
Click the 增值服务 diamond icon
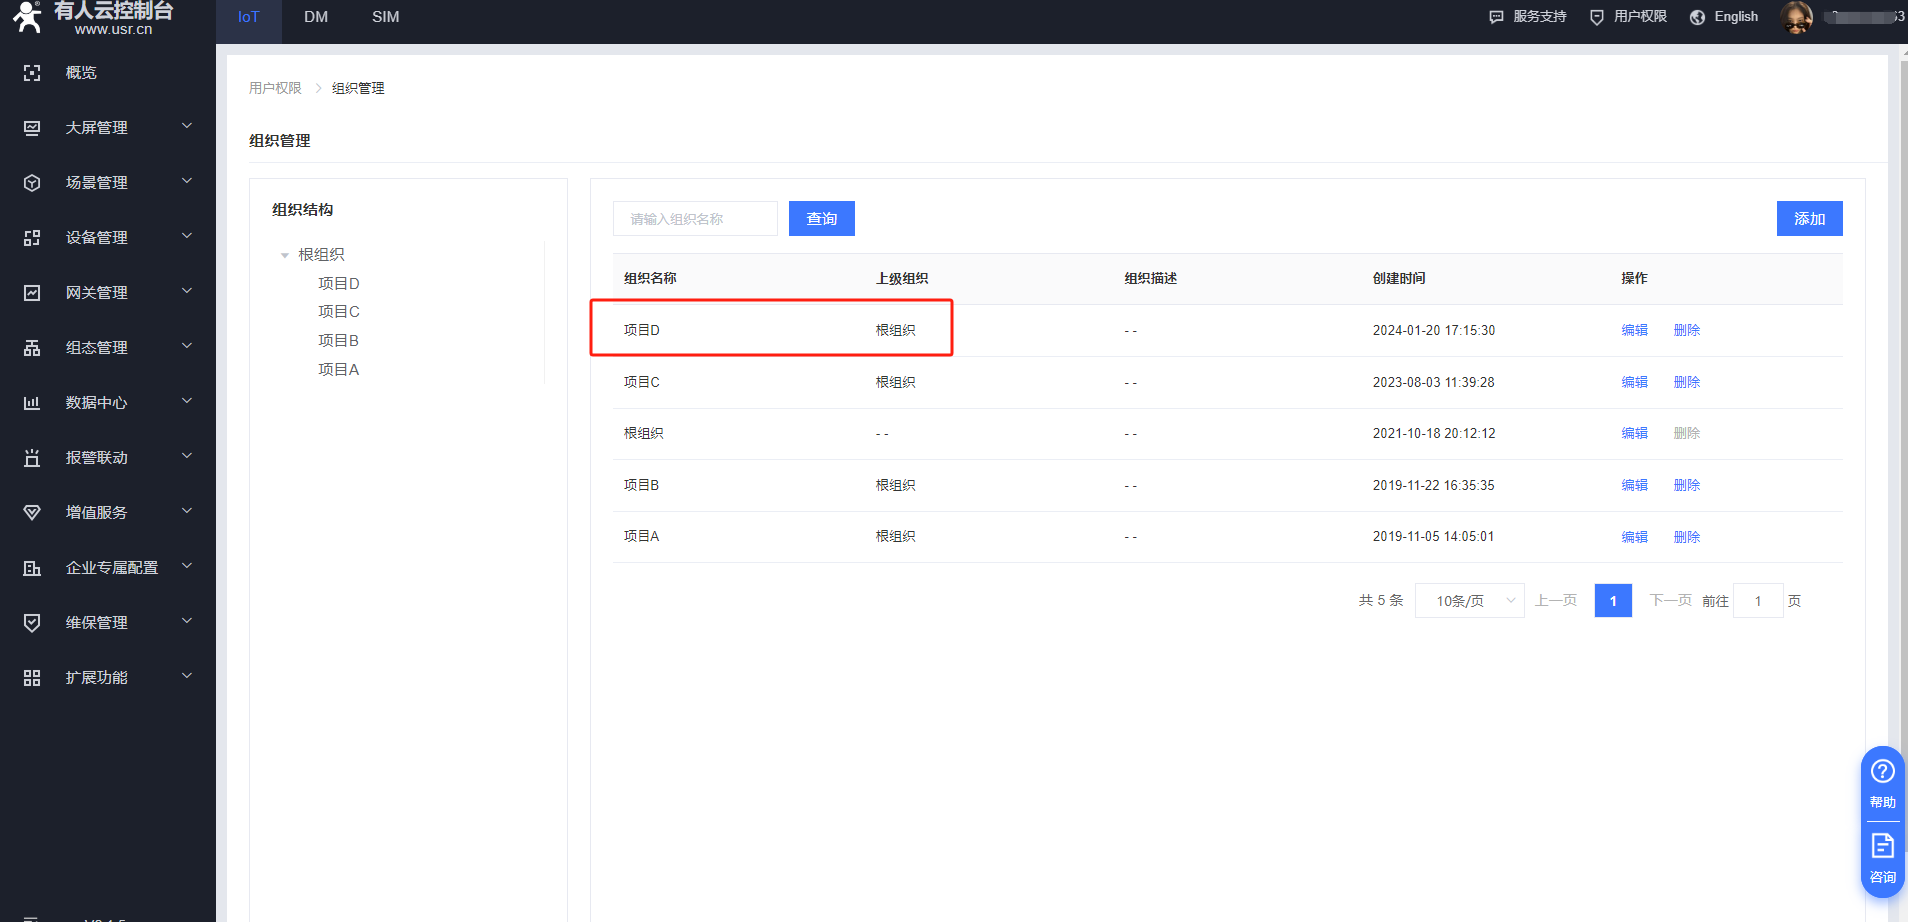point(32,513)
